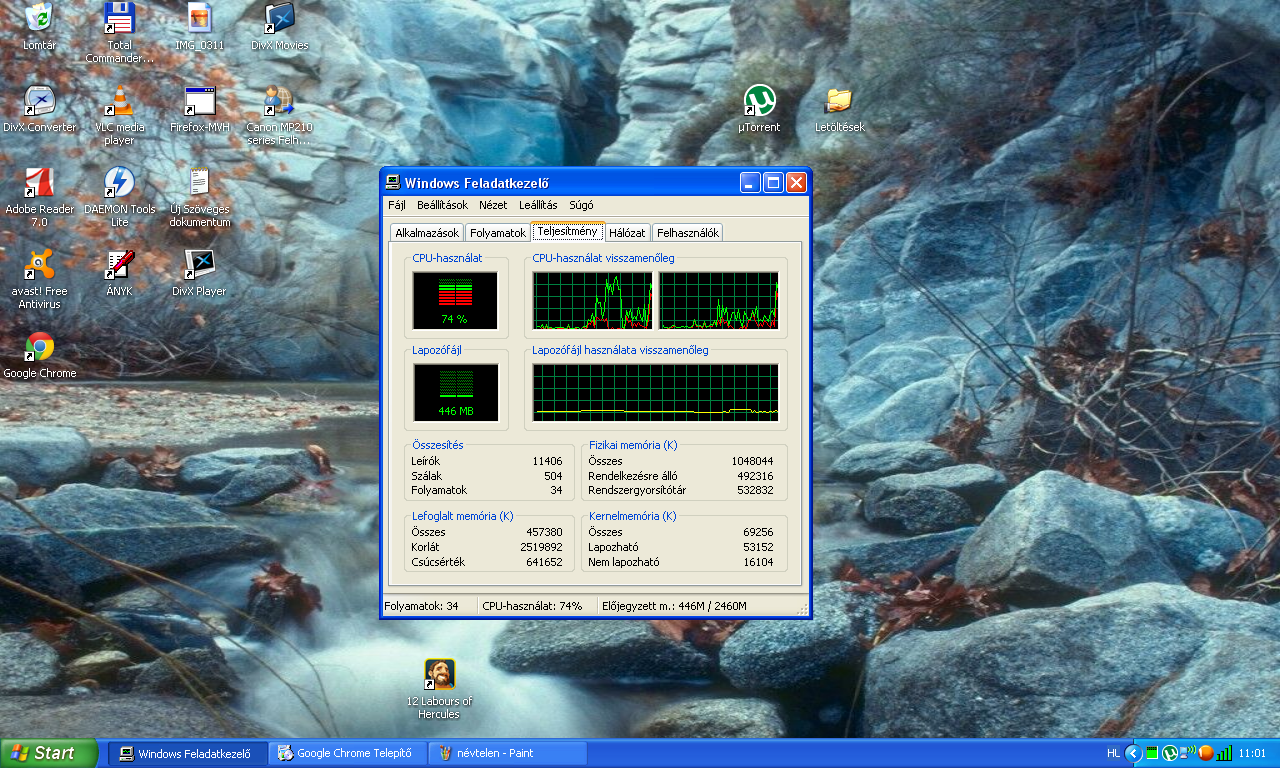Image resolution: width=1280 pixels, height=768 pixels.
Task: Switch to the Alkalmazások tab
Action: point(427,233)
